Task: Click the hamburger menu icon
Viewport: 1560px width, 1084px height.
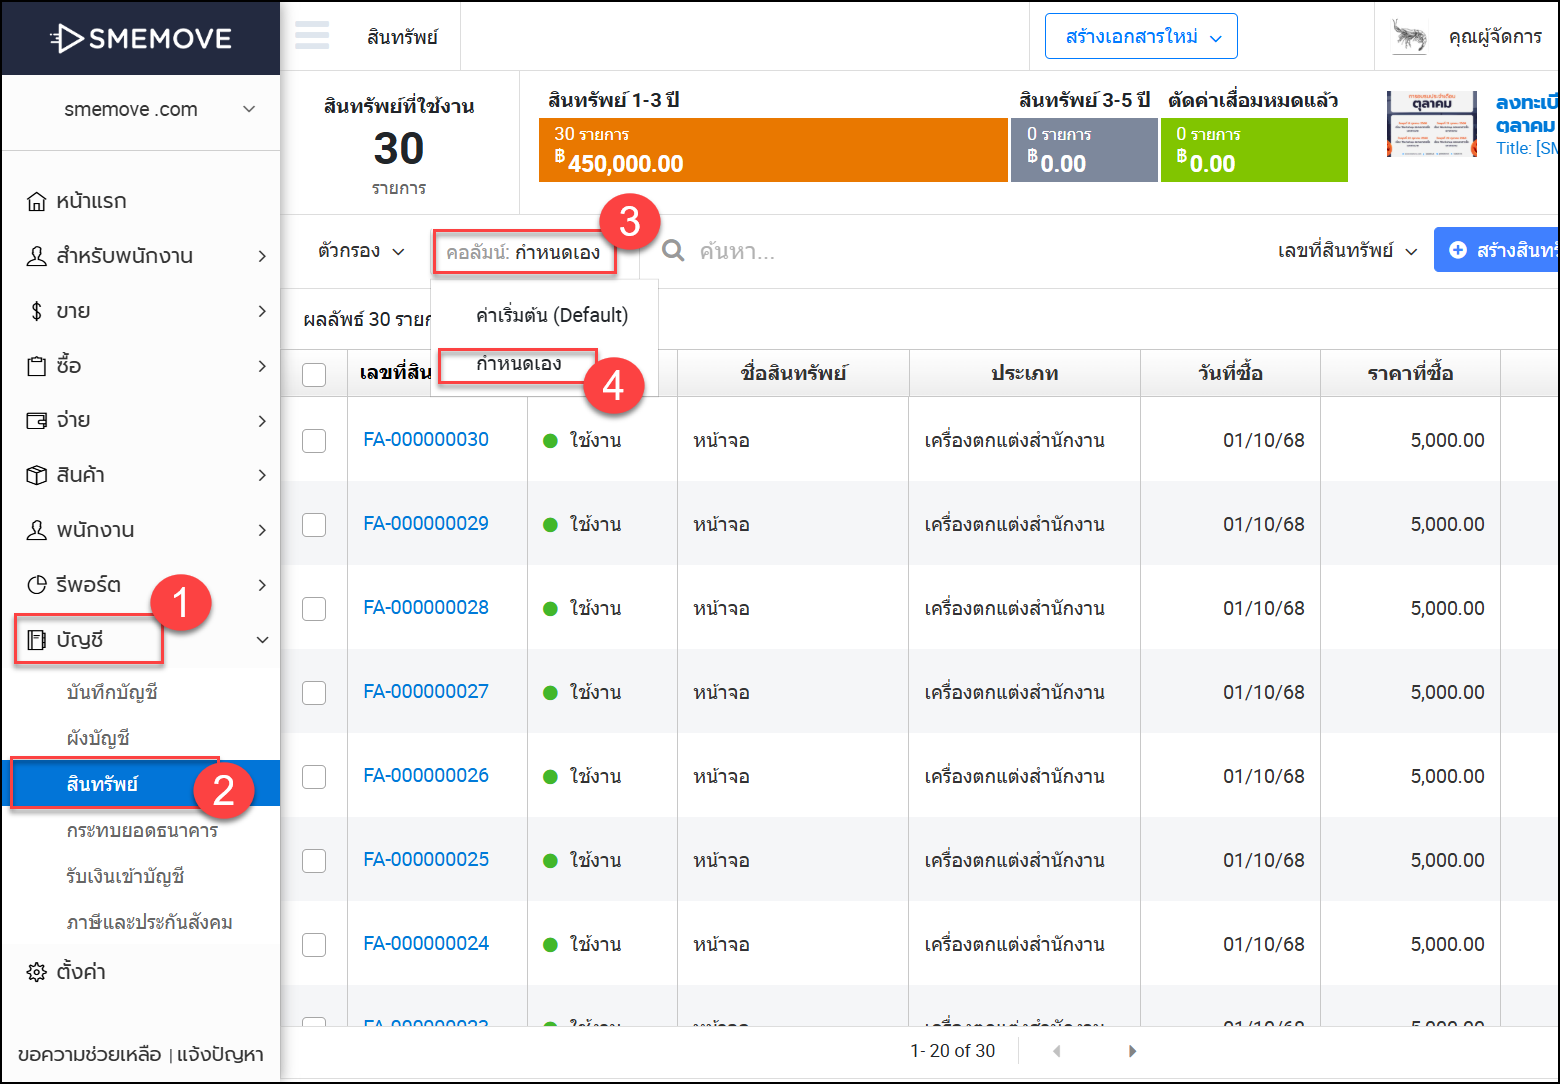Action: pos(312,36)
